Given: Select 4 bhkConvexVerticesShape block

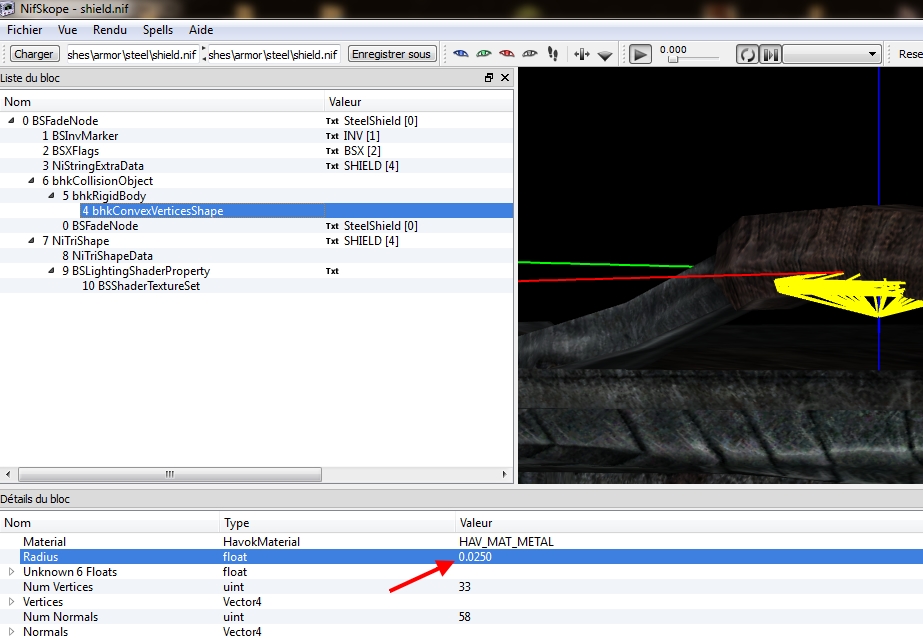Looking at the screenshot, I should coord(153,211).
